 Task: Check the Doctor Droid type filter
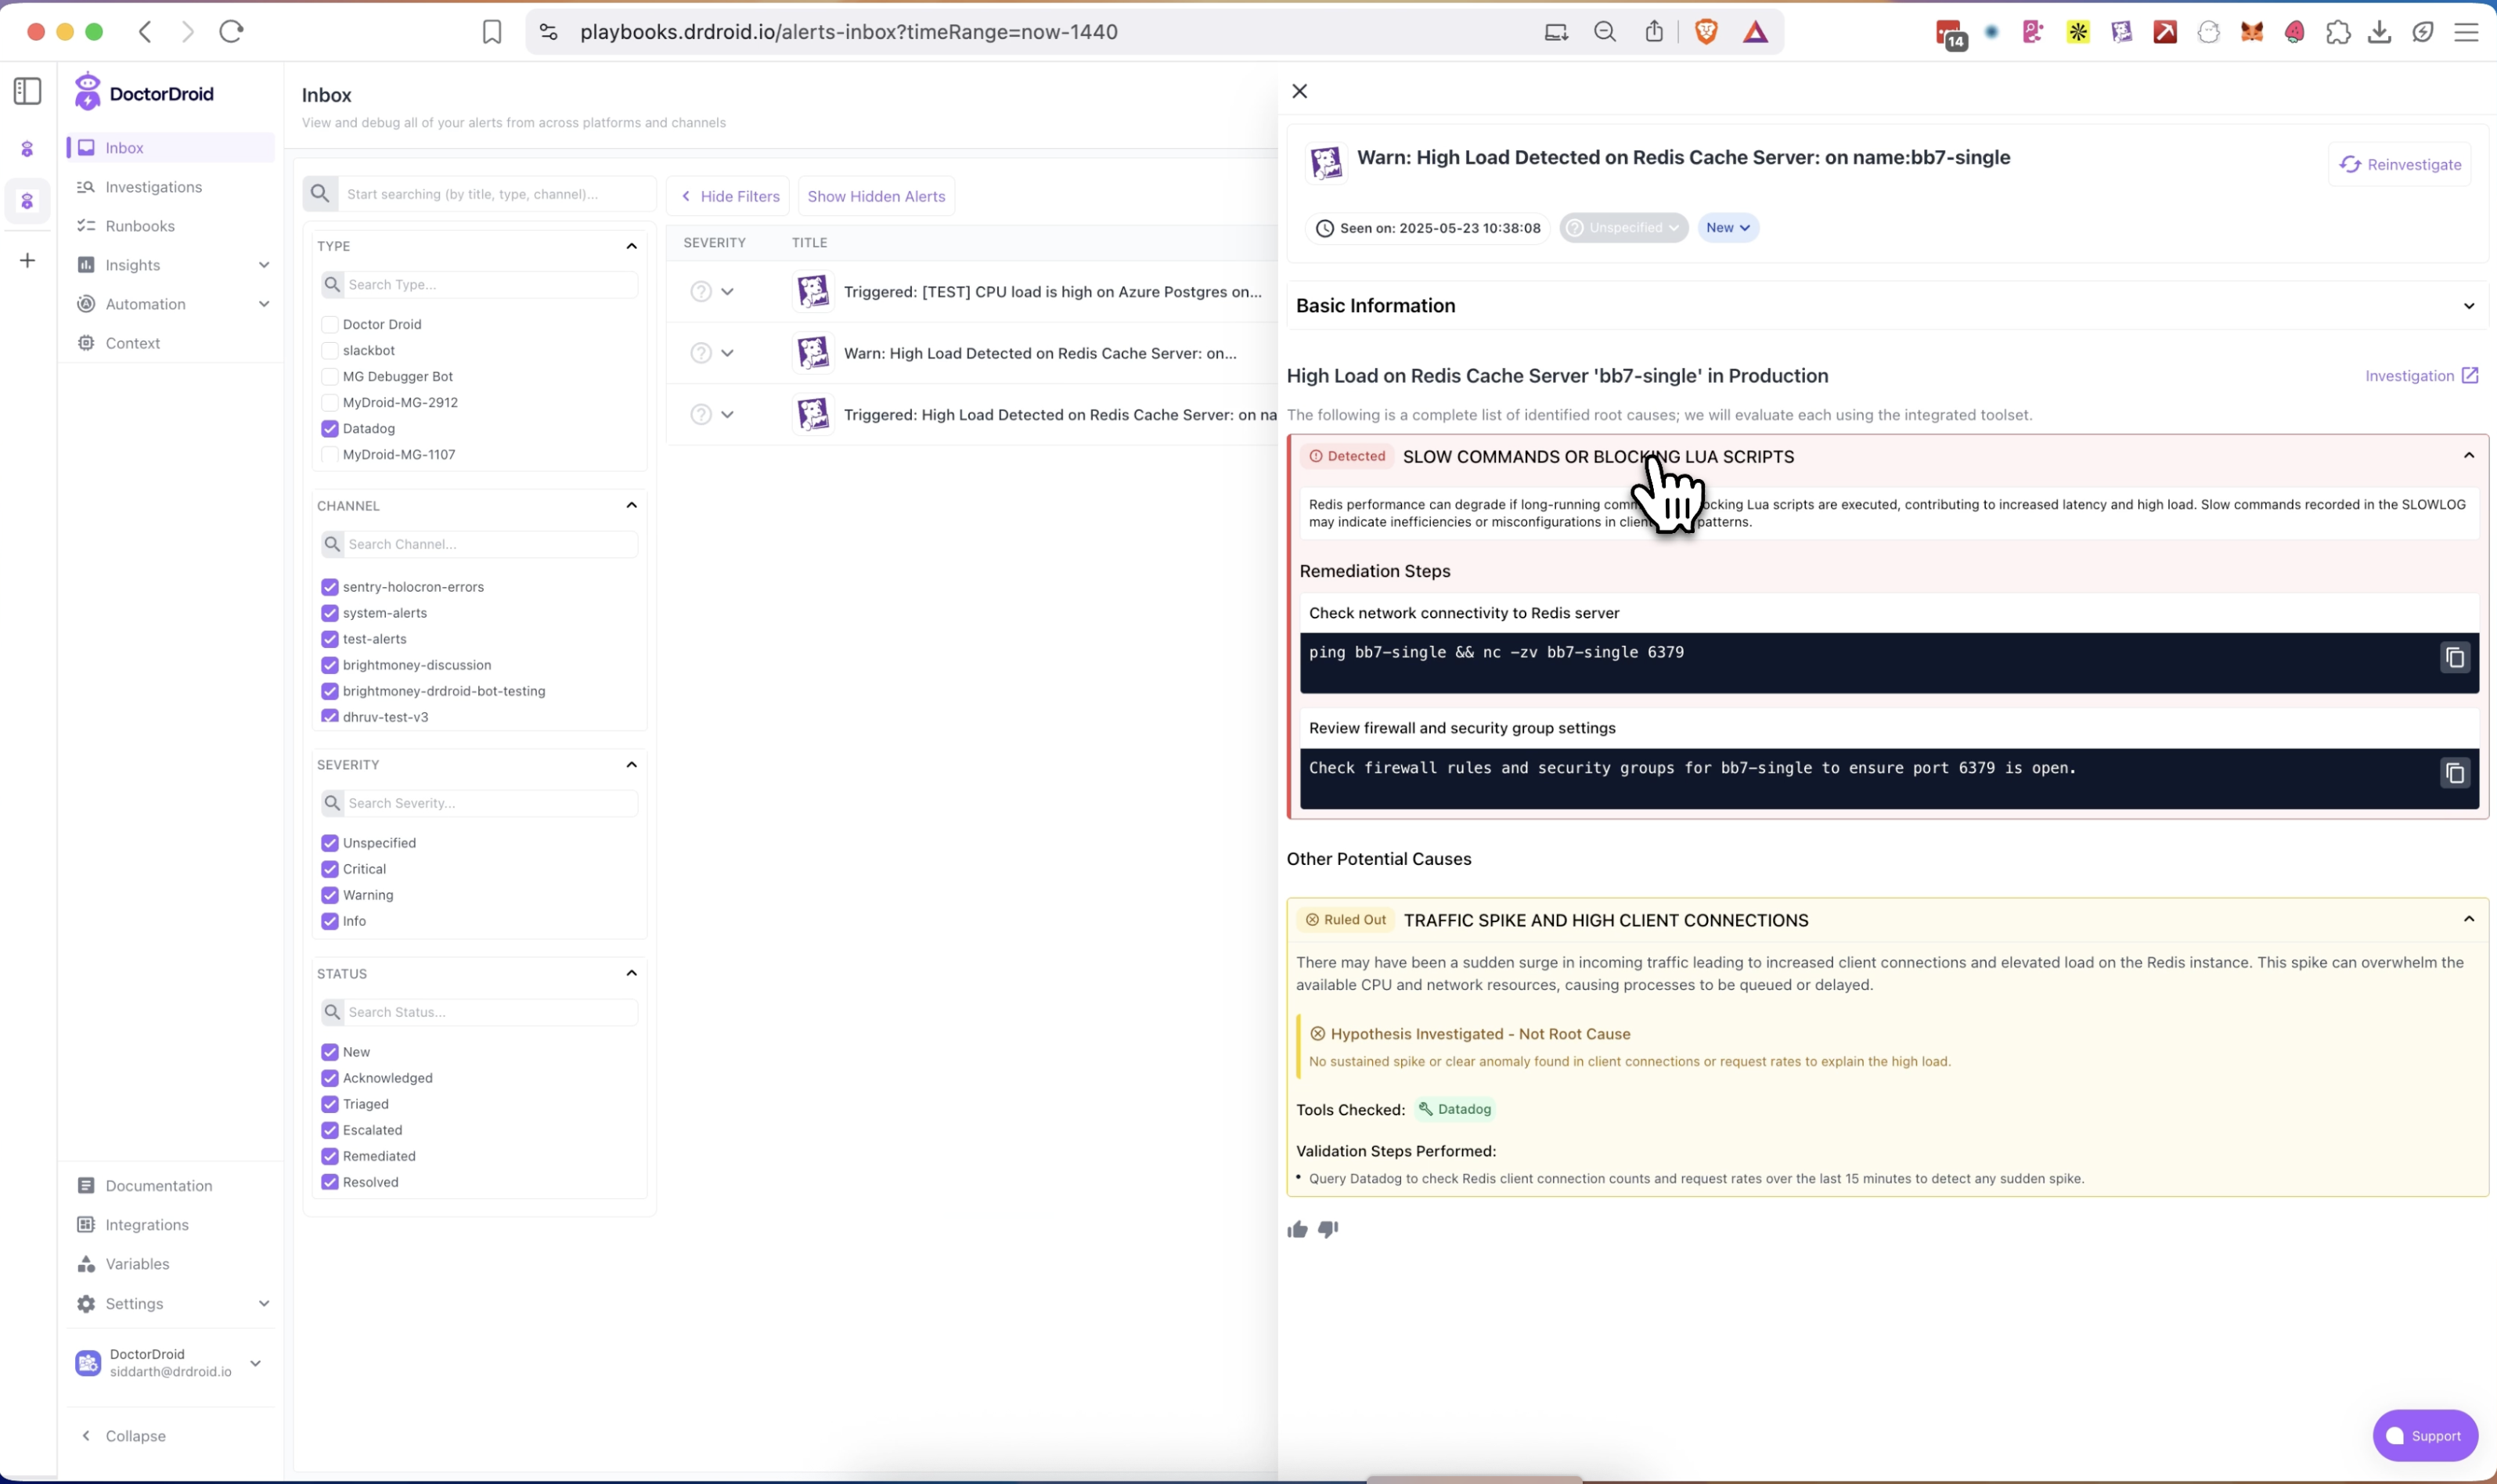[329, 324]
